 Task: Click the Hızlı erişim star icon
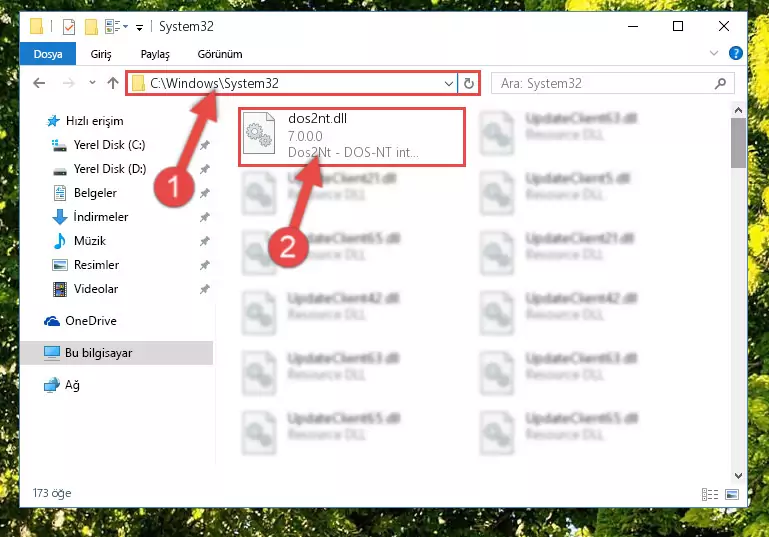tap(53, 121)
